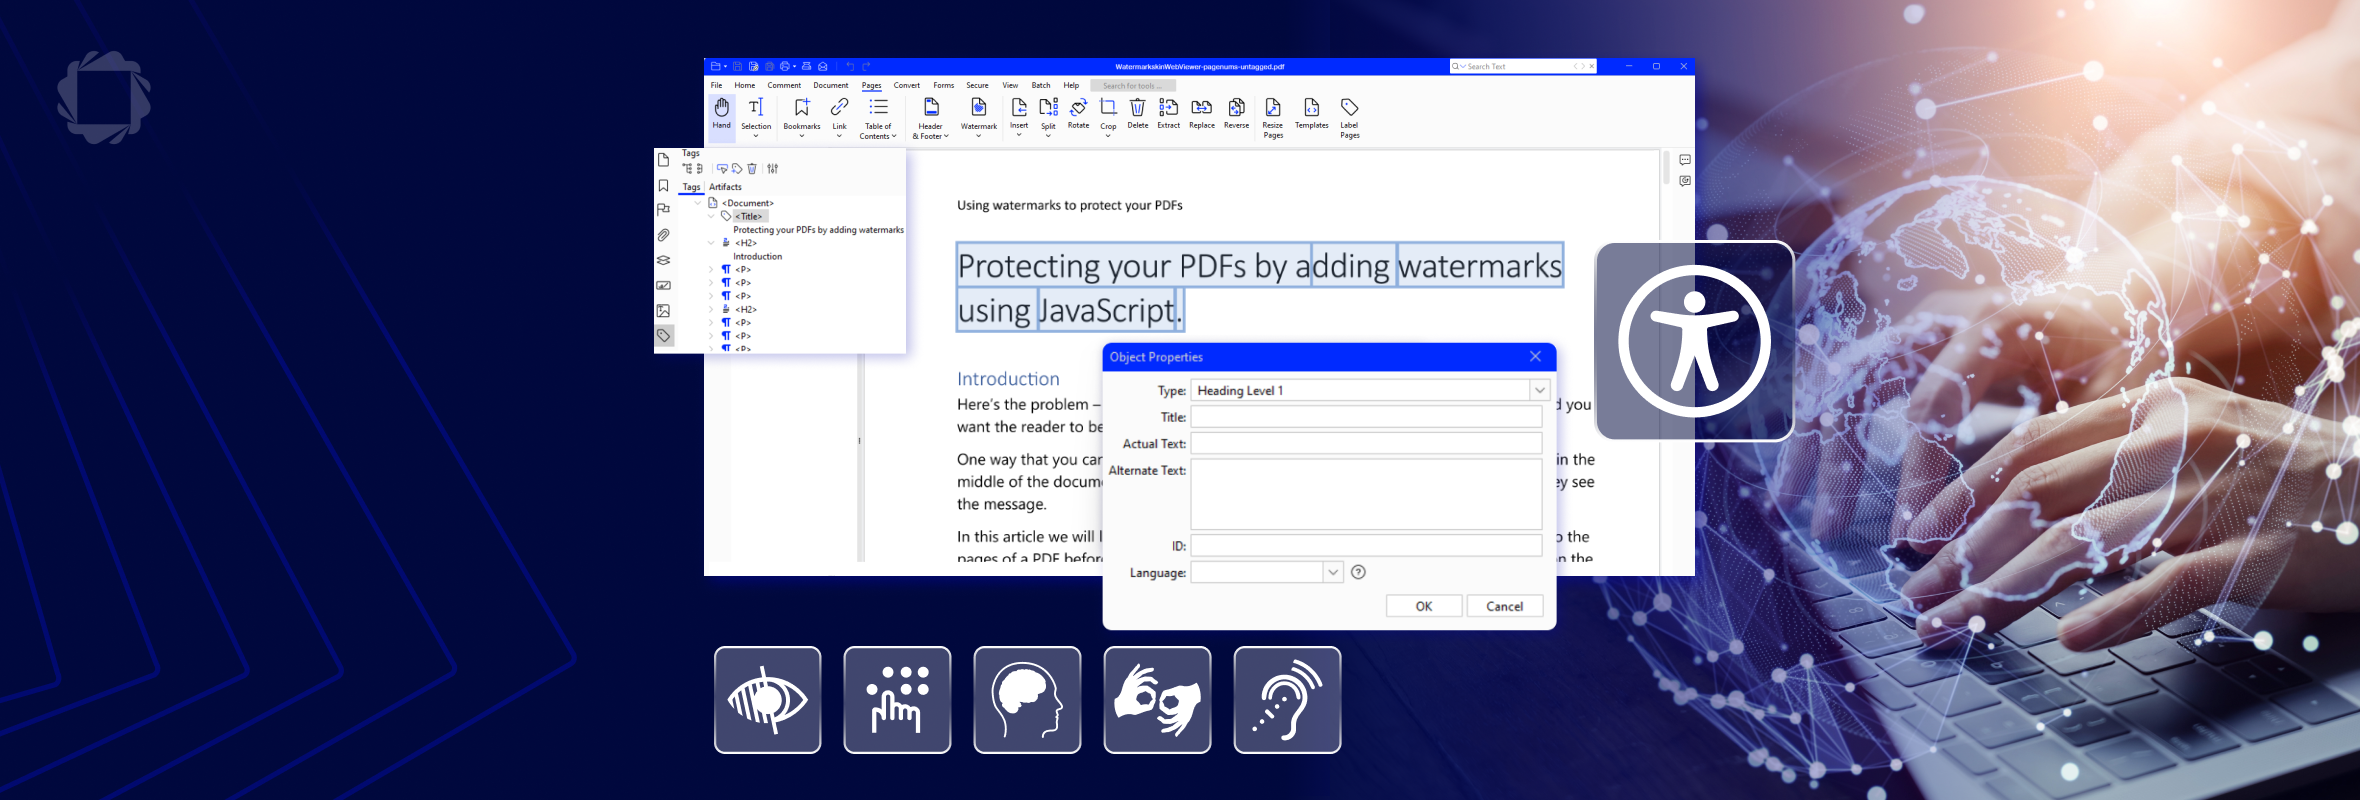
Task: Open the layers side panel icon
Action: pyautogui.click(x=663, y=260)
